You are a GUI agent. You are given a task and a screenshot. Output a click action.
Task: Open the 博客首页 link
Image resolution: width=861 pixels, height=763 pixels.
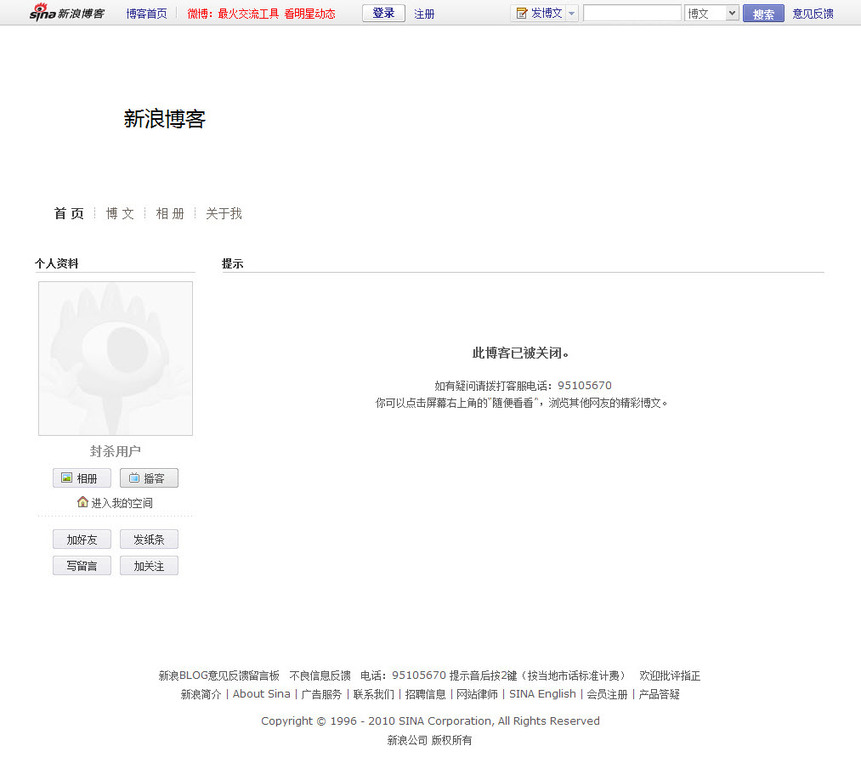[x=147, y=14]
